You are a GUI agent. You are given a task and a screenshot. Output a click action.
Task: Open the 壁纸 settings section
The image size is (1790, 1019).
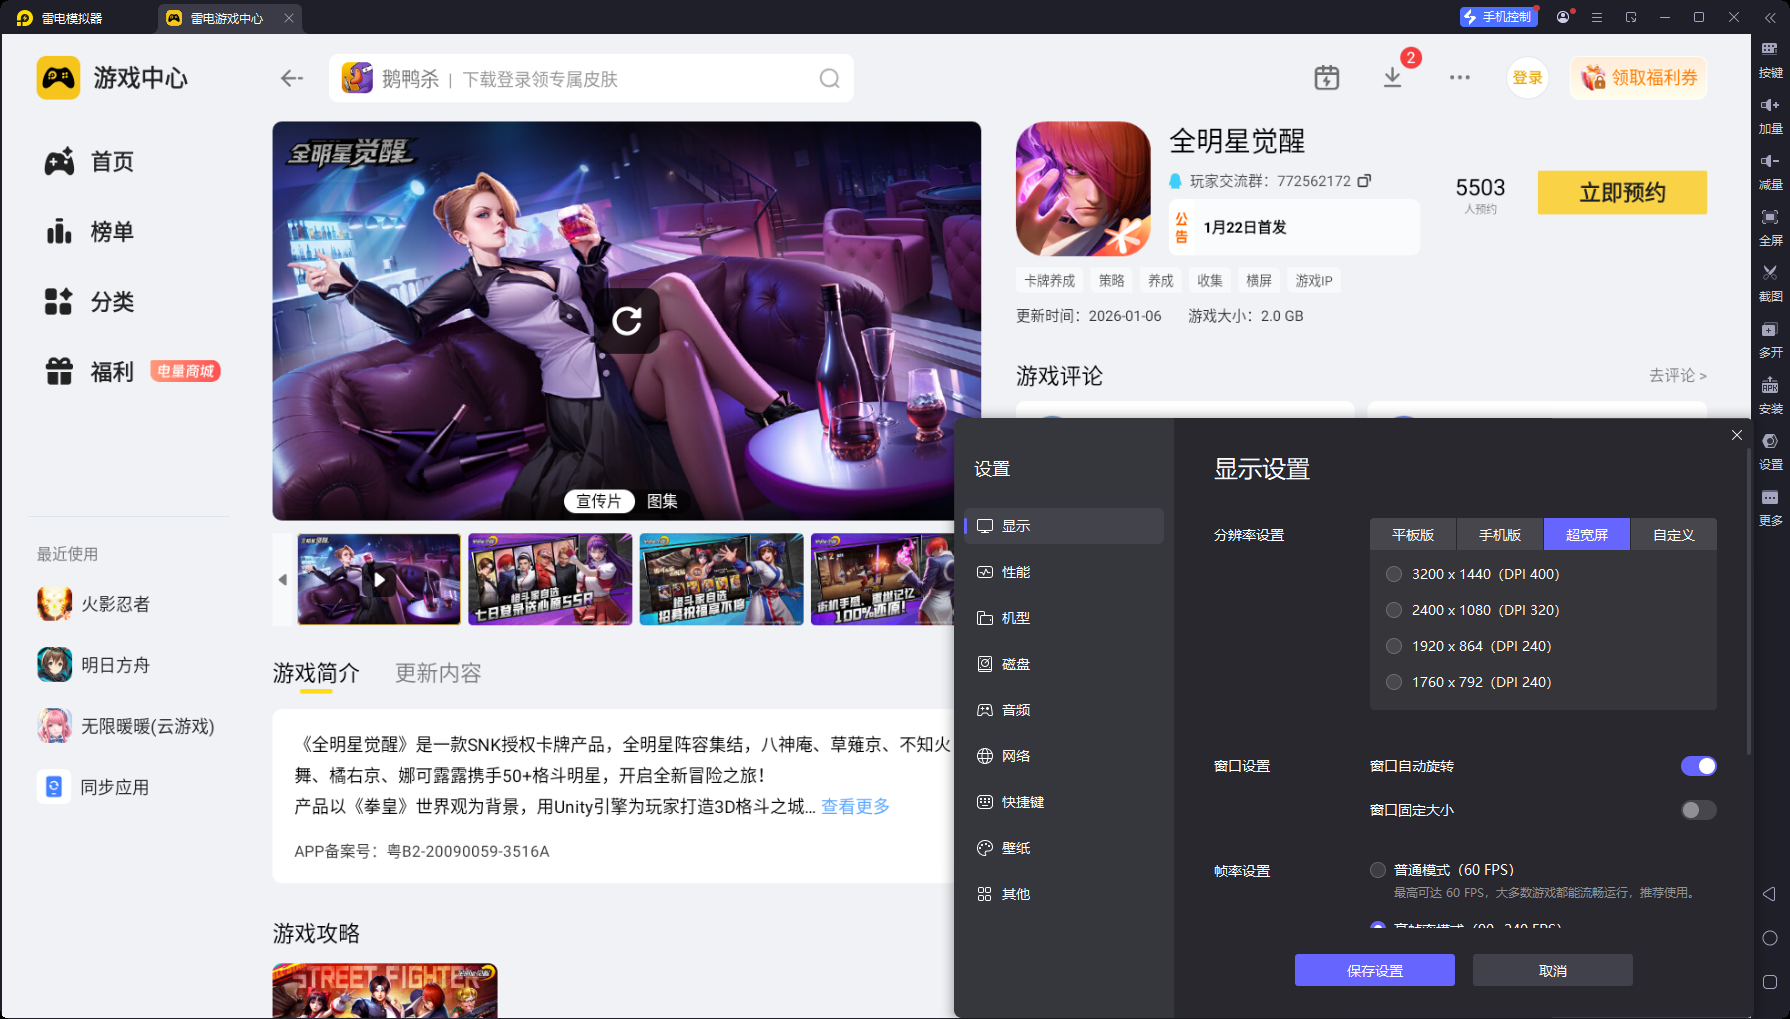(x=1064, y=848)
